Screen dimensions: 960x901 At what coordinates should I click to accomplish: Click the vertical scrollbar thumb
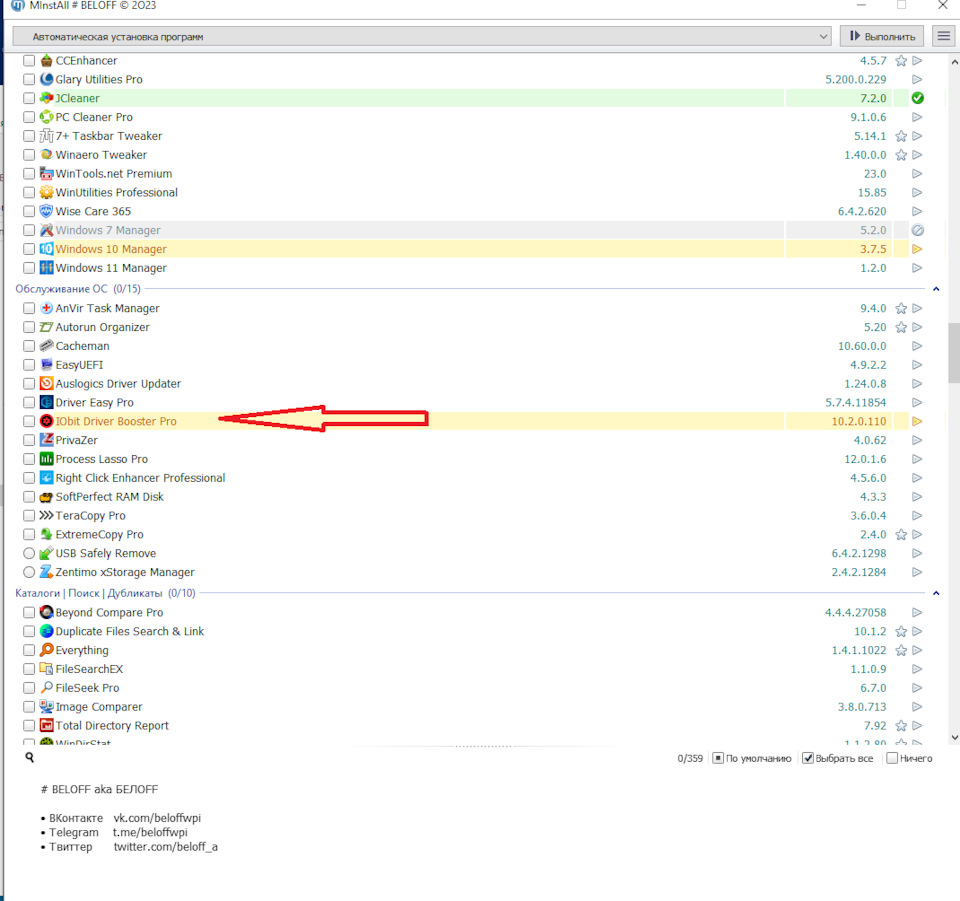point(954,353)
